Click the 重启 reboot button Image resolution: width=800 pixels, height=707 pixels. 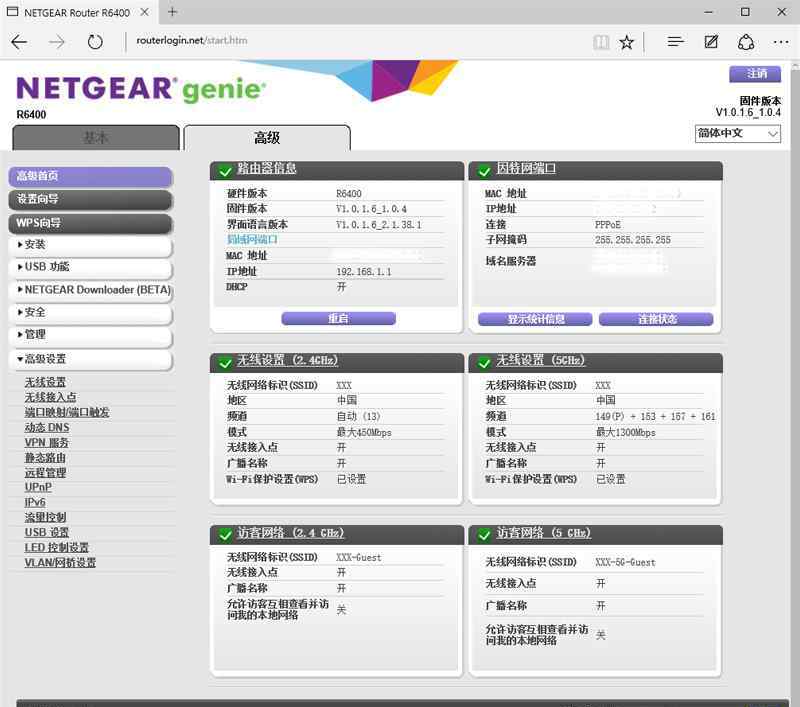tap(338, 319)
